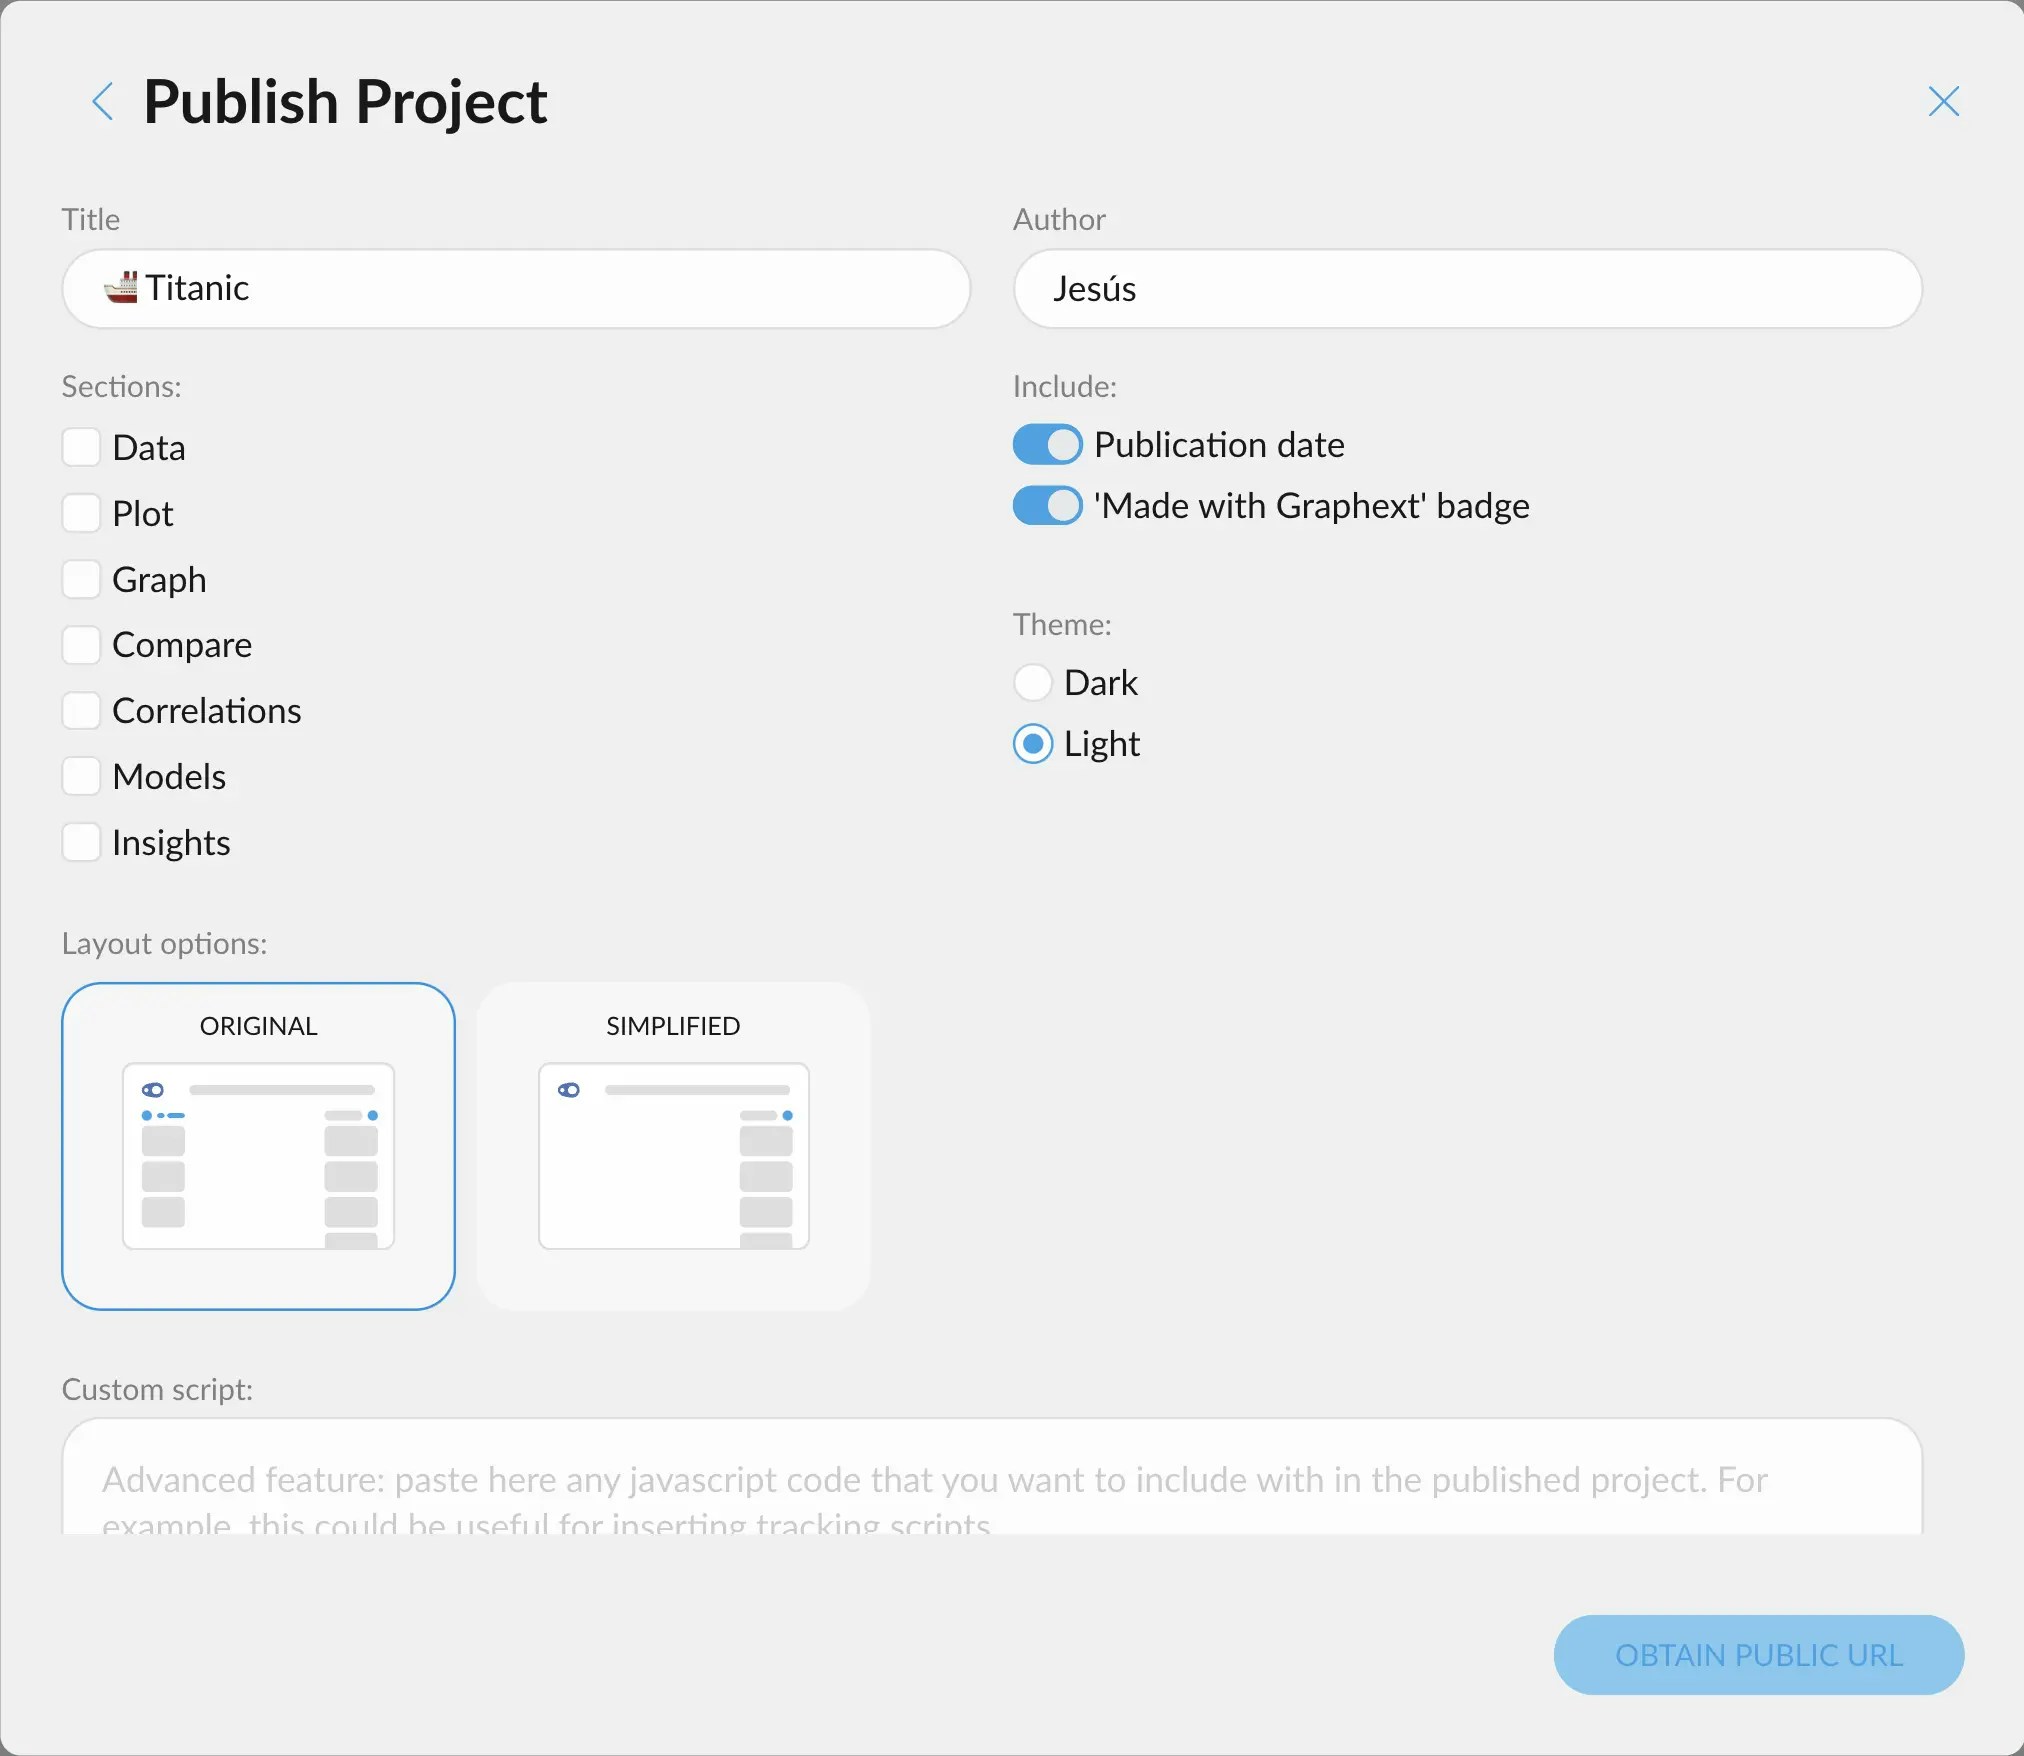Close the Publish Project dialog
This screenshot has width=2024, height=1756.
click(x=1943, y=101)
